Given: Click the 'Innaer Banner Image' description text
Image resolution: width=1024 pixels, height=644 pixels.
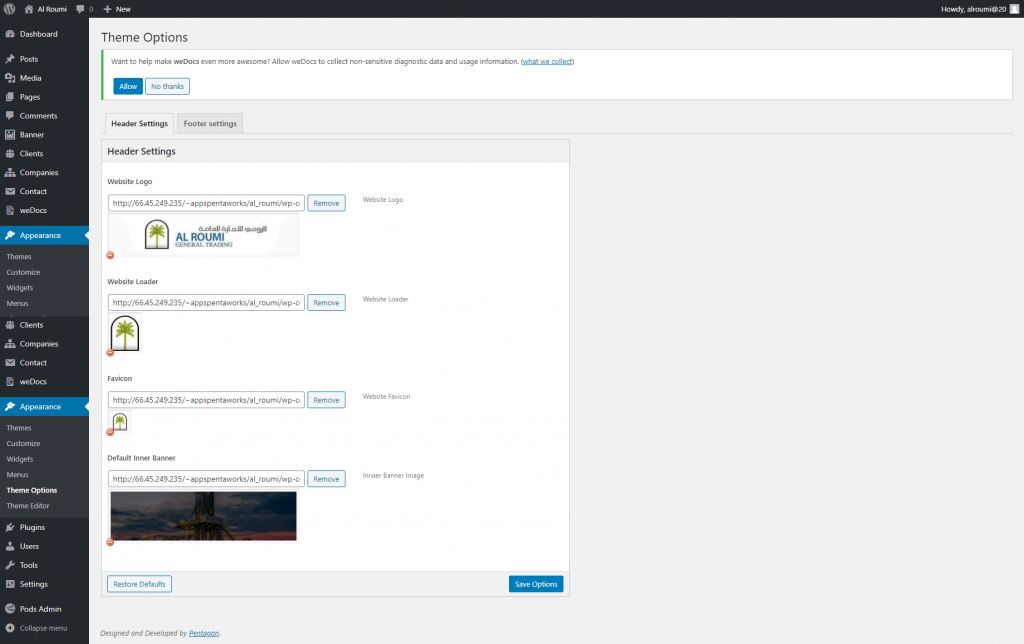Looking at the screenshot, I should 393,475.
